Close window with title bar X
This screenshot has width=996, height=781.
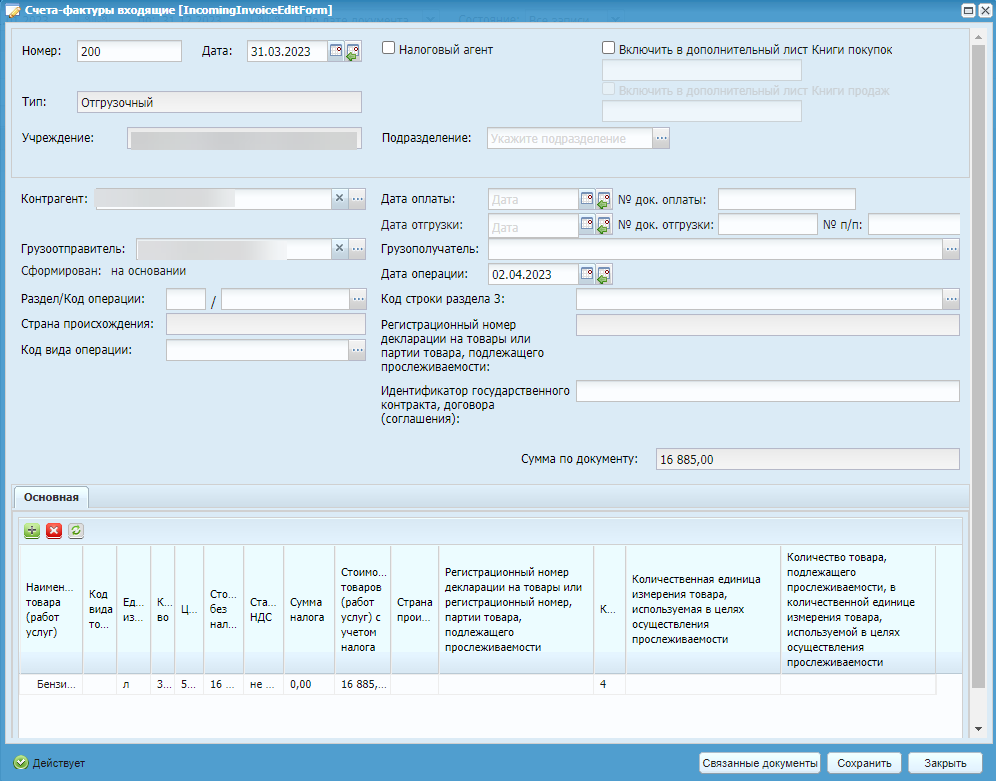[x=983, y=10]
